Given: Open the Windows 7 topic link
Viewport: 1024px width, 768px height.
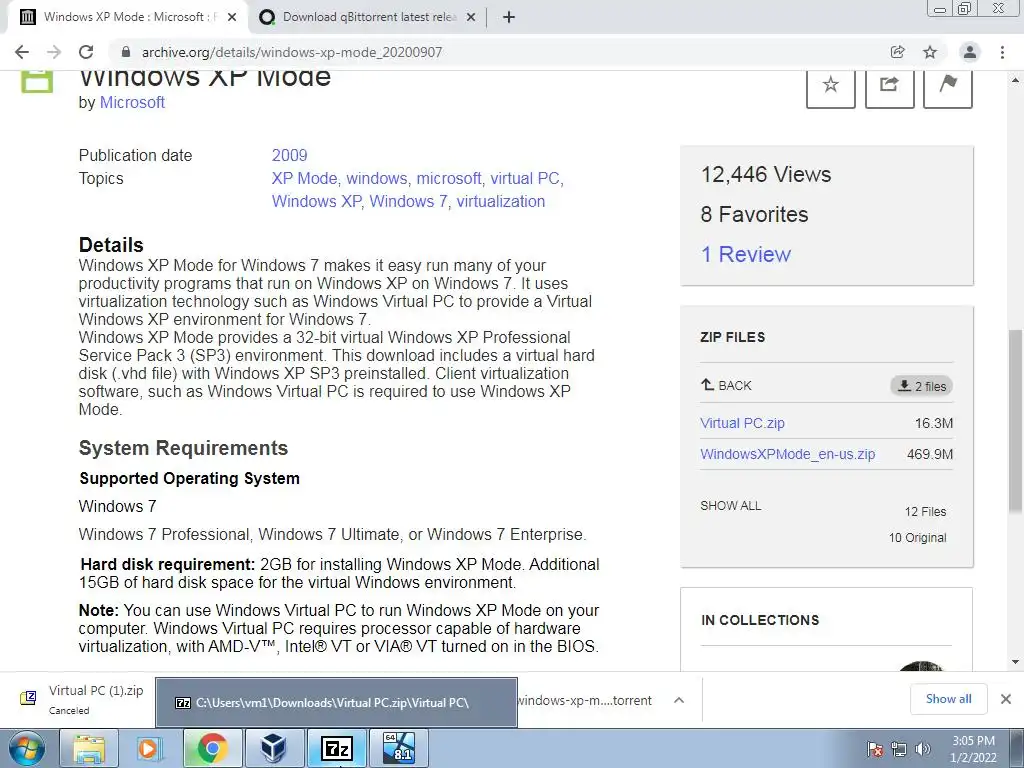Looking at the screenshot, I should [408, 201].
